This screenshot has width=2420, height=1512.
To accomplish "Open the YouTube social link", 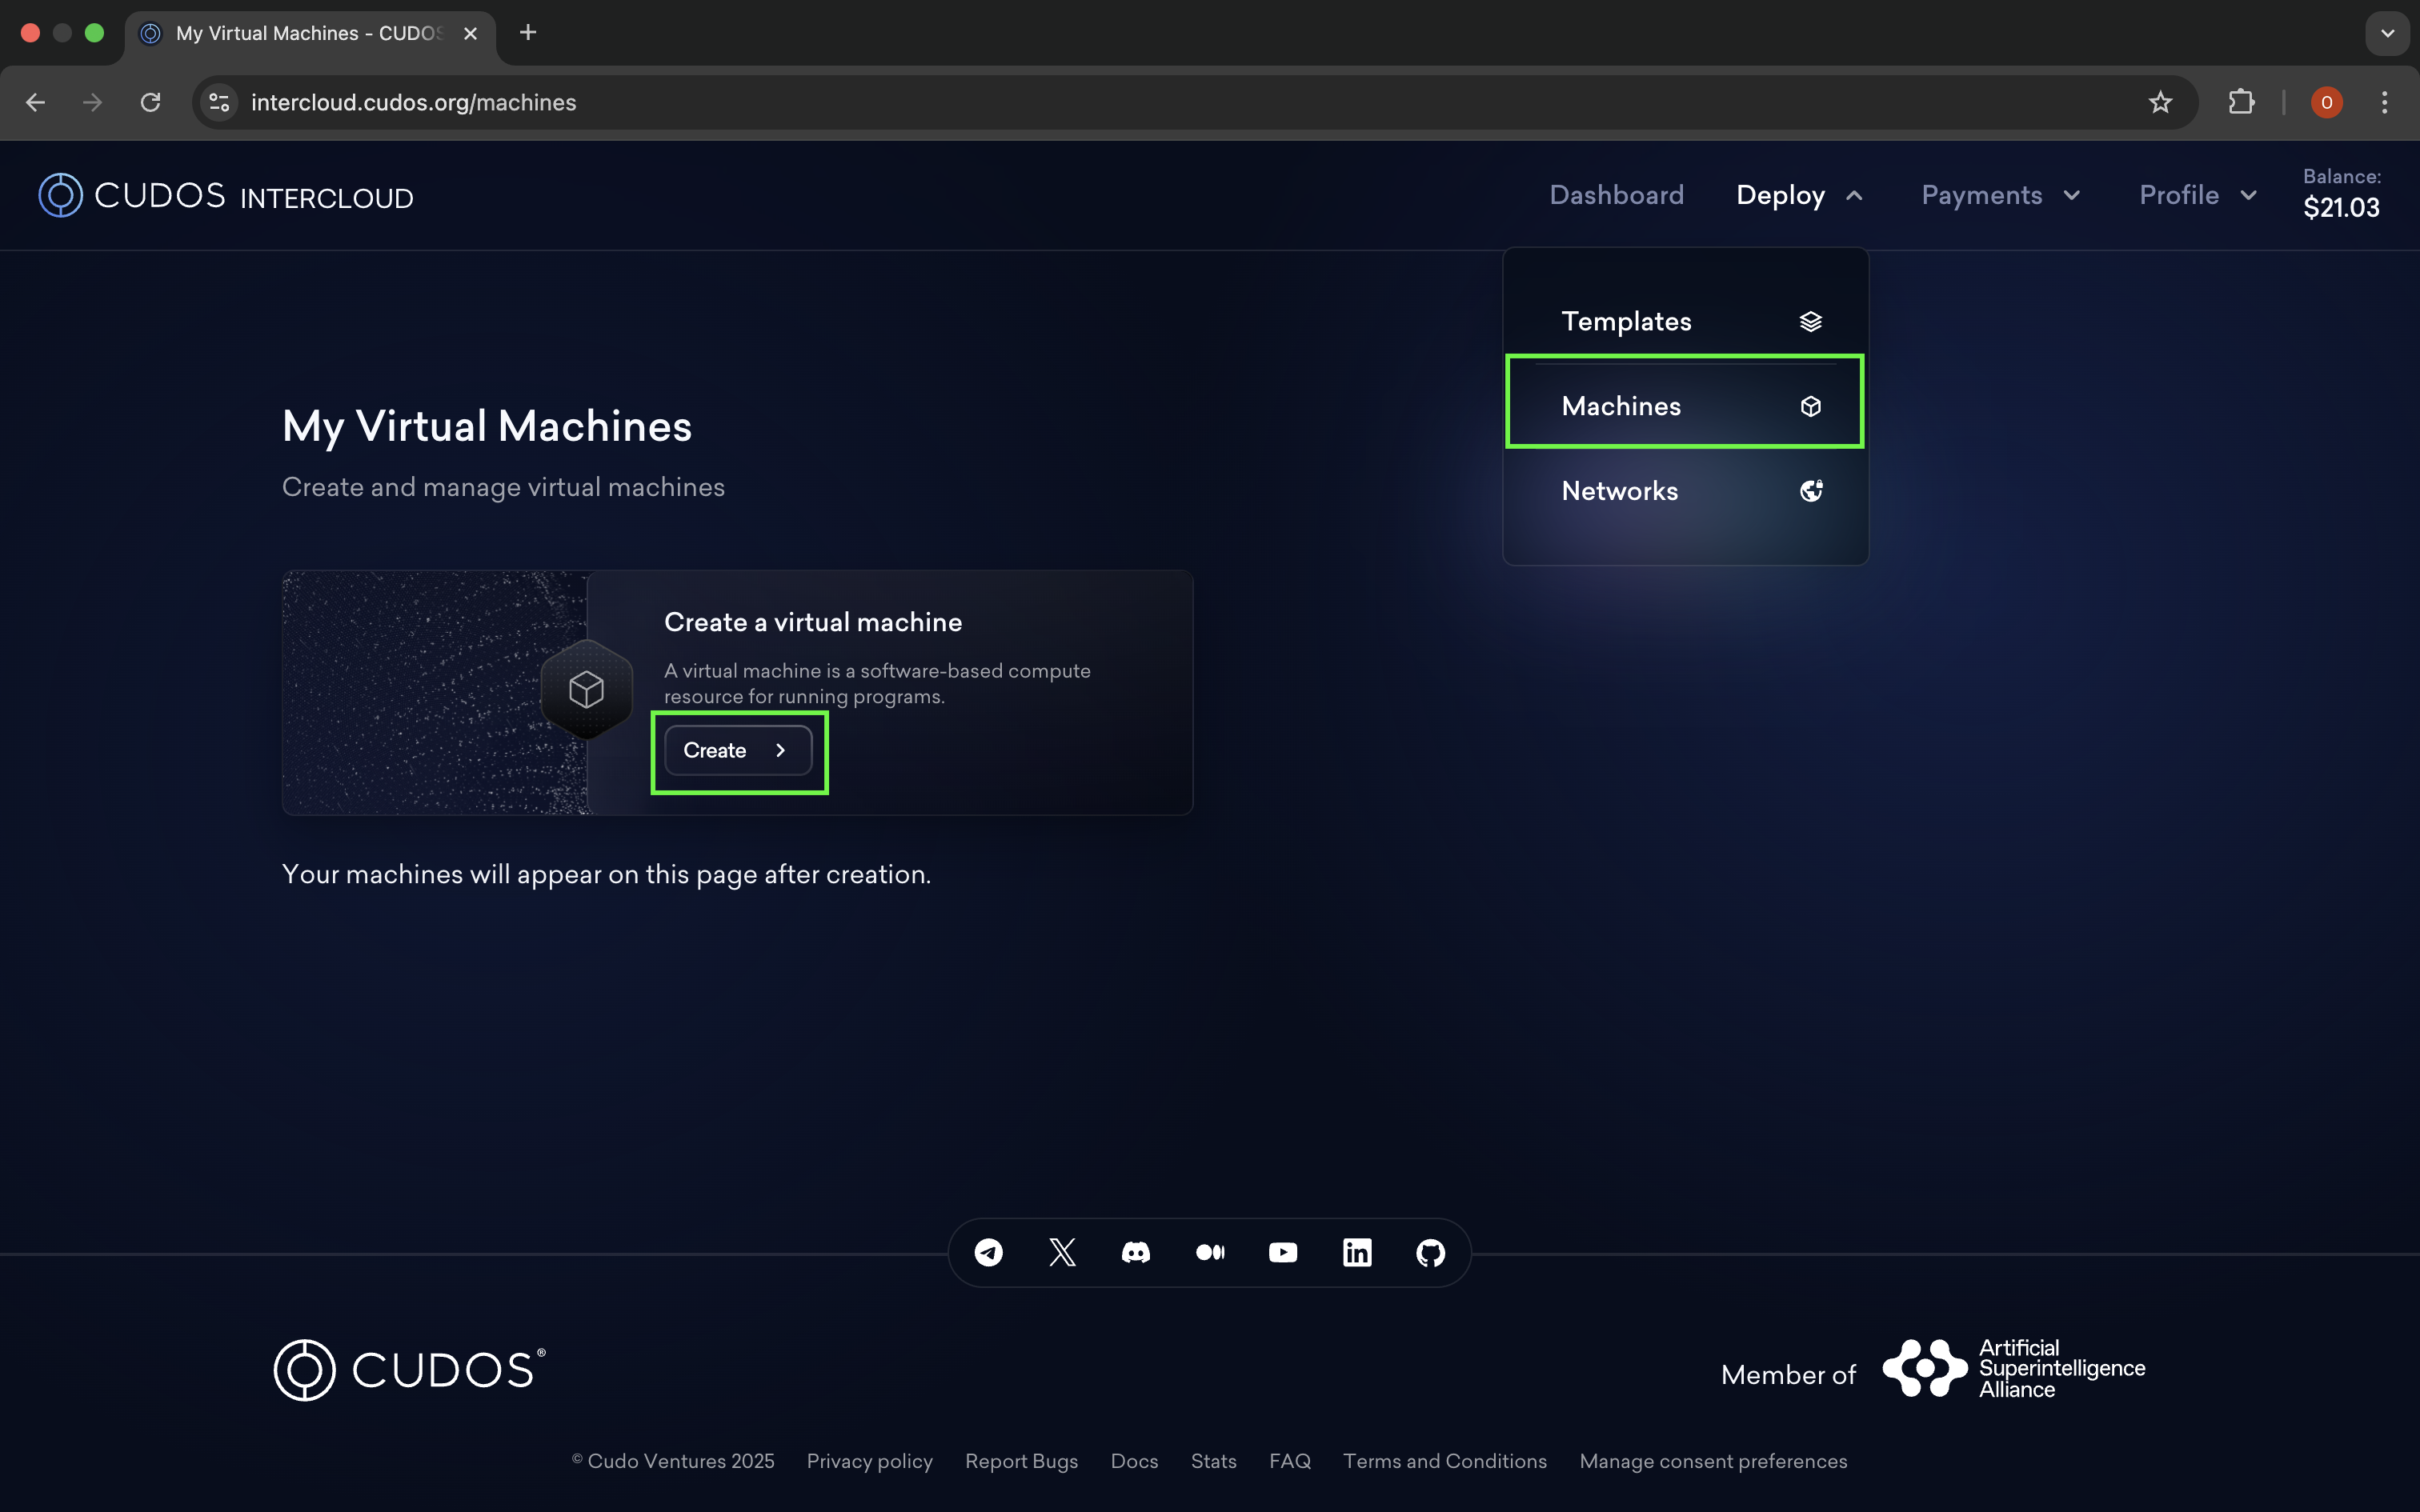I will [1283, 1252].
